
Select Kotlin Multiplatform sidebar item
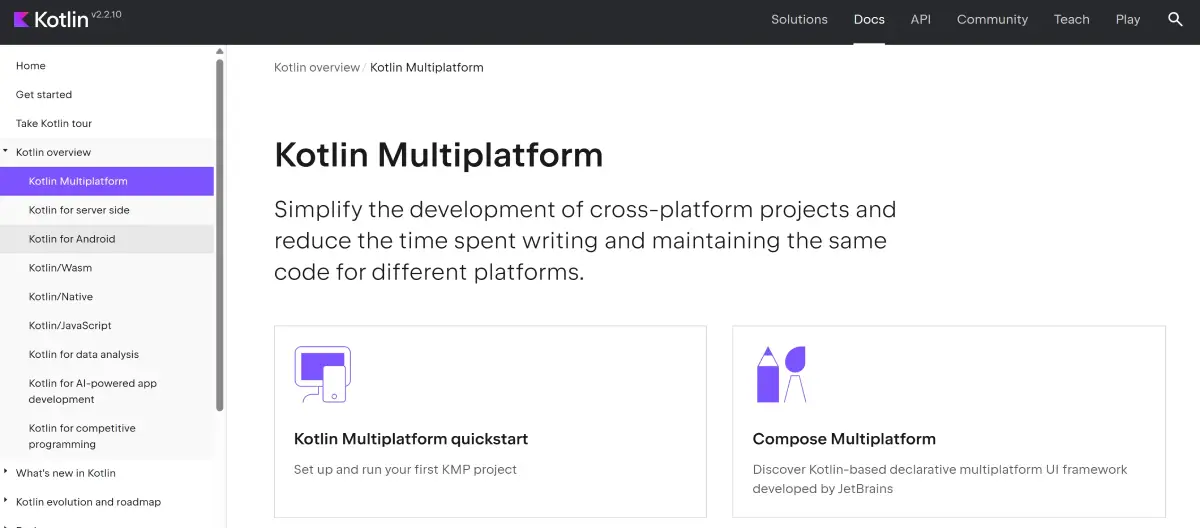pos(107,181)
